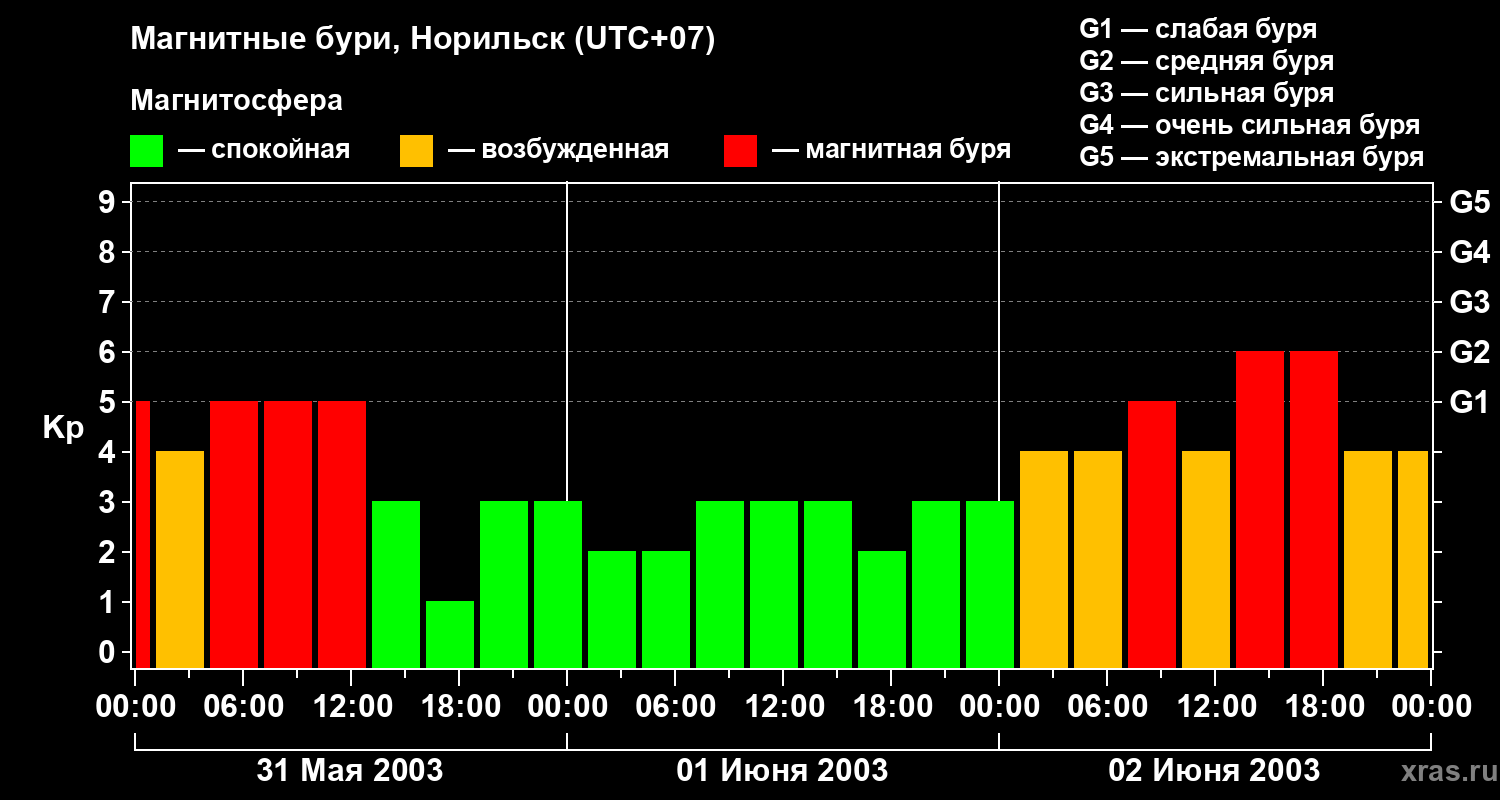Screen dimensions: 1500x800
Task: Click the «— возбужденная» legend label
Action: click(558, 150)
